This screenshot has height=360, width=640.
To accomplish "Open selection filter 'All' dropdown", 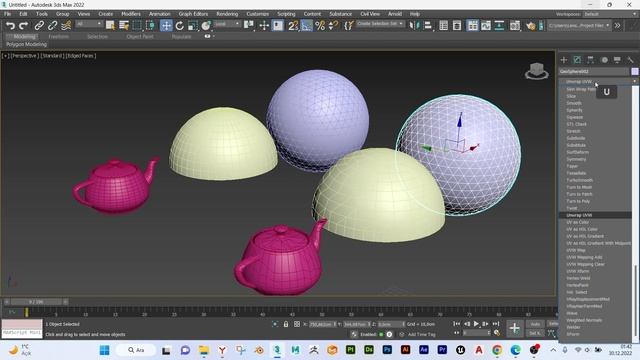I will 89,24.
